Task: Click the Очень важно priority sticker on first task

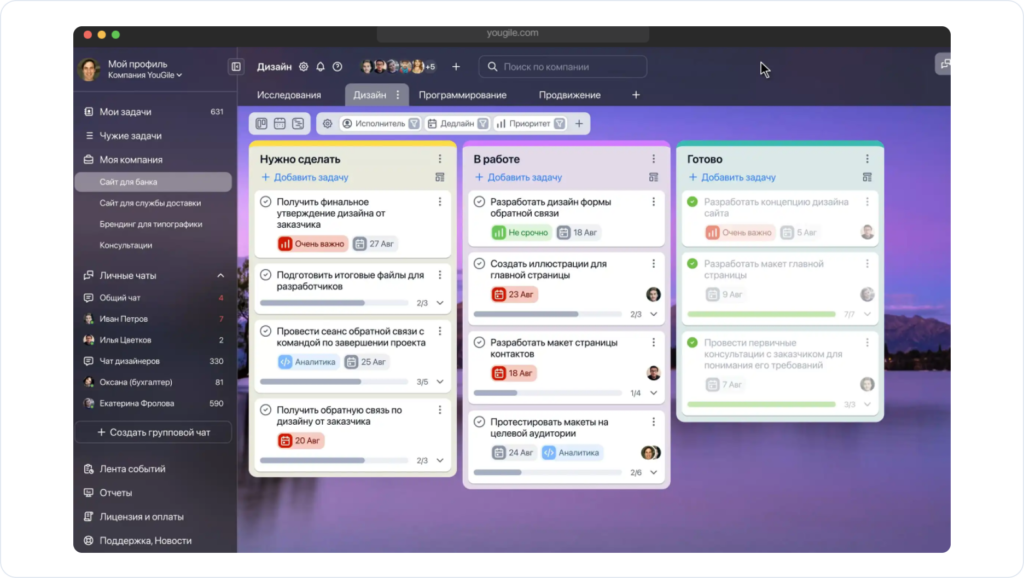Action: (312, 244)
